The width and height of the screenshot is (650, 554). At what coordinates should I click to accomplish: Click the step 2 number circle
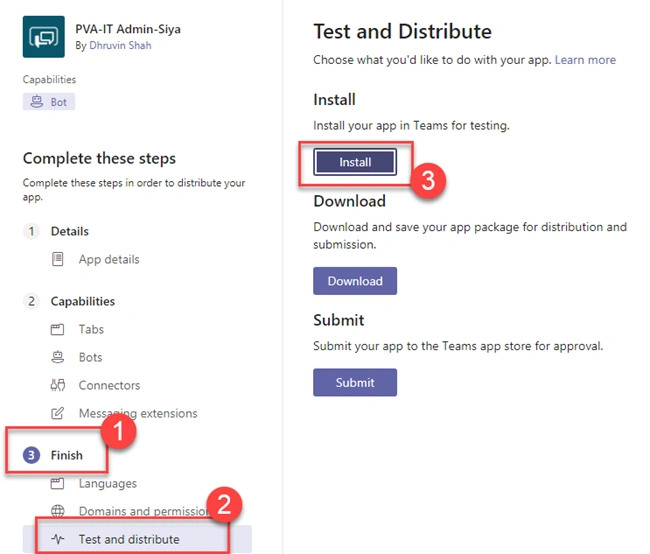[x=31, y=301]
